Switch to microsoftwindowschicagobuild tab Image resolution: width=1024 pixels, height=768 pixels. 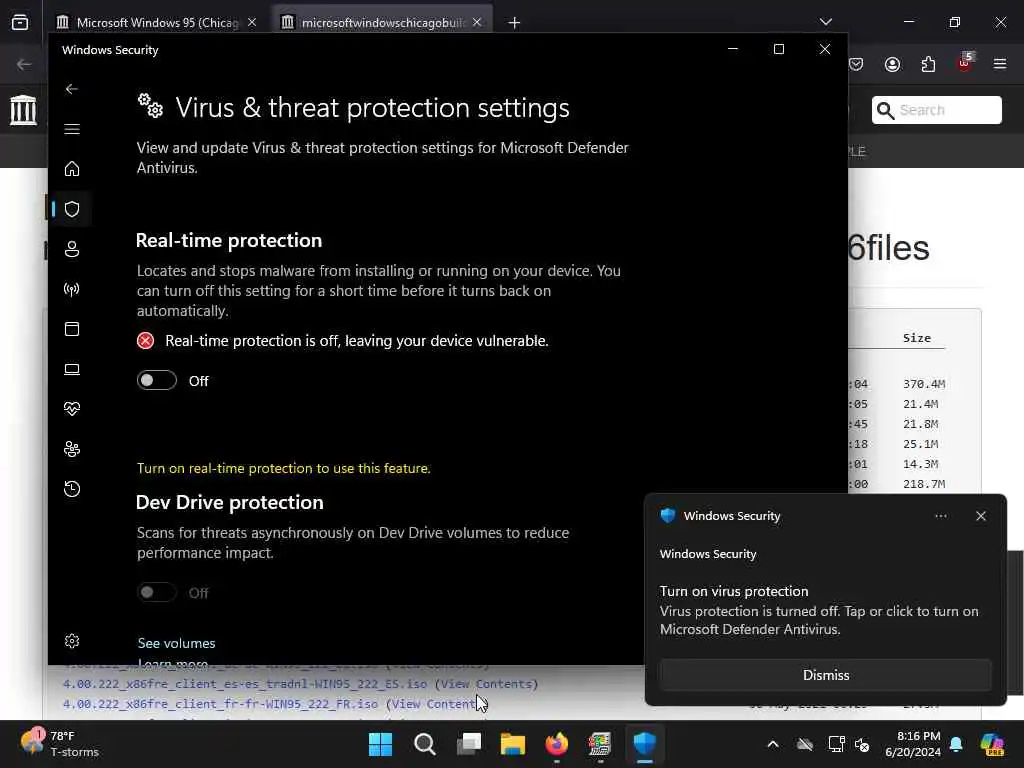click(383, 22)
